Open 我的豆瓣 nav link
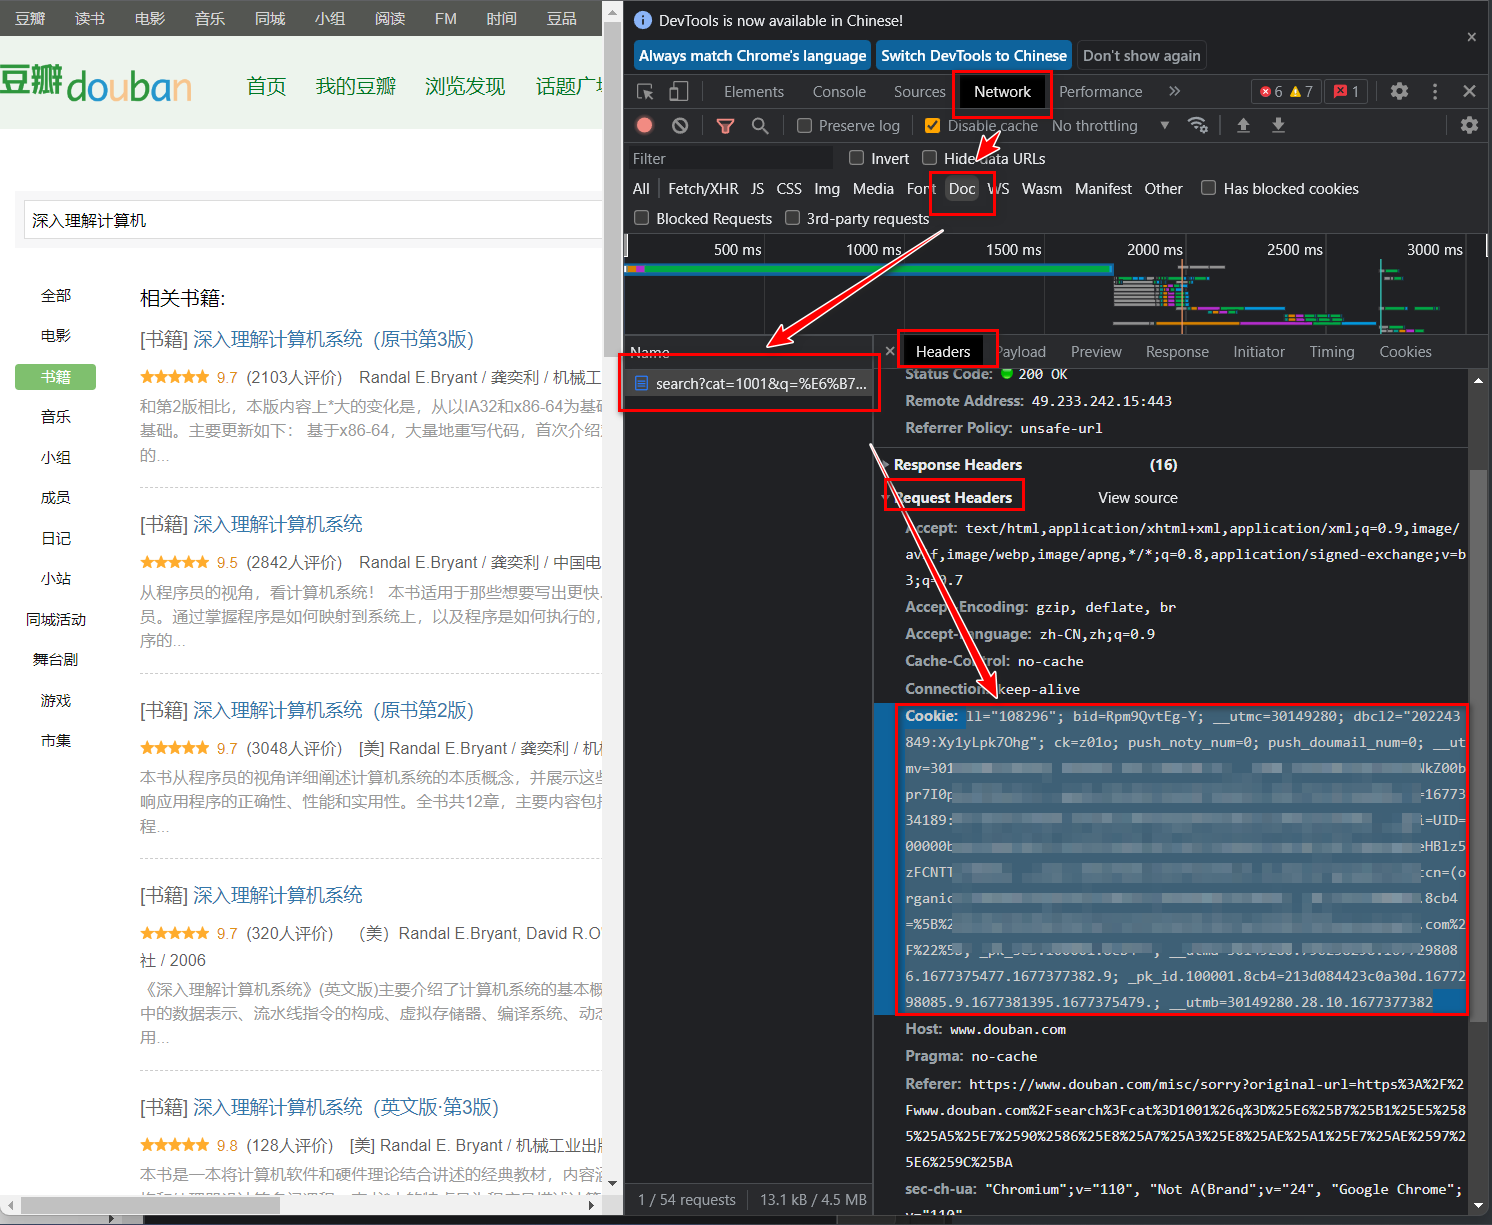 pyautogui.click(x=356, y=86)
